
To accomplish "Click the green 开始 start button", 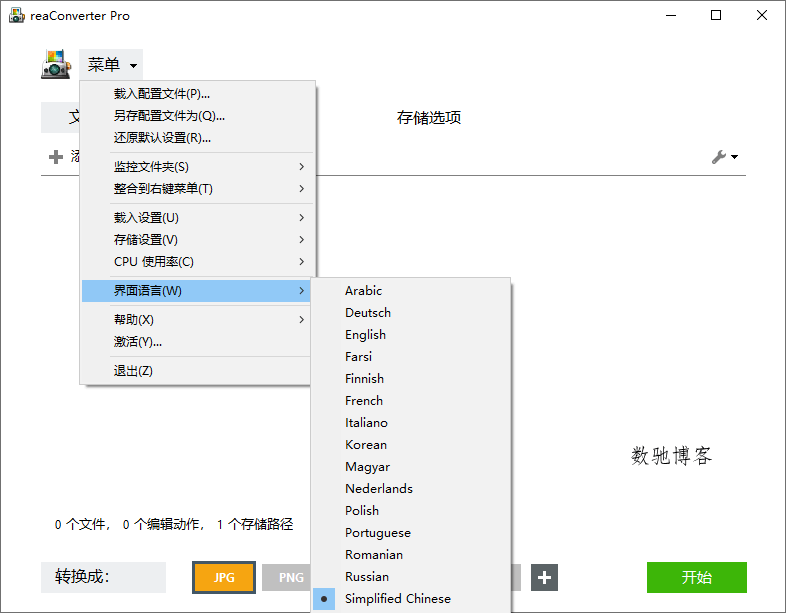I will 697,577.
